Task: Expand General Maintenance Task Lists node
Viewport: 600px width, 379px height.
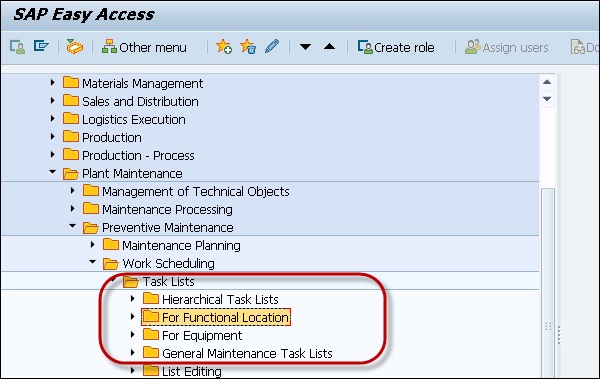Action: coord(132,352)
